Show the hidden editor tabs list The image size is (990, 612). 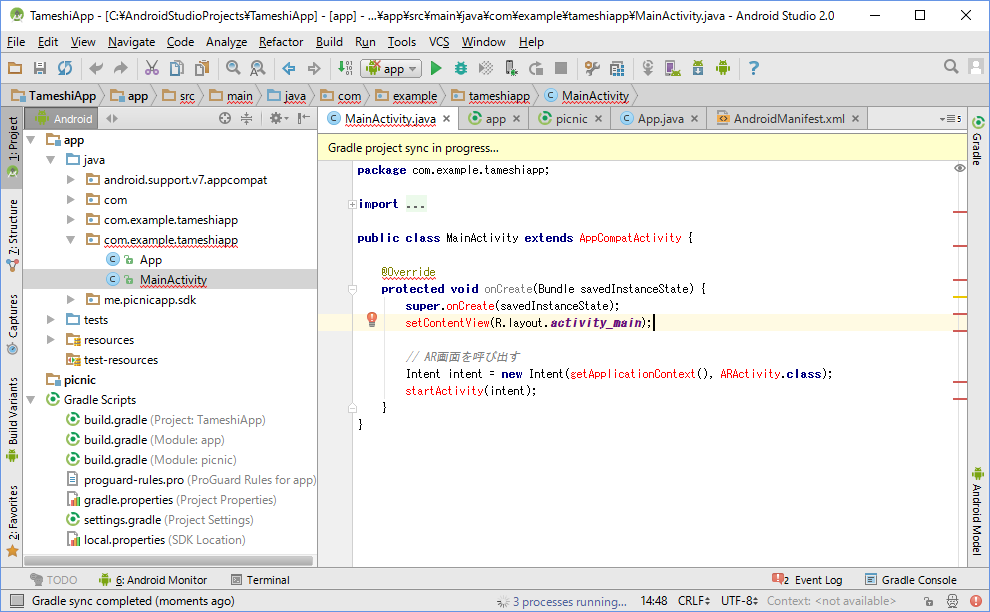[x=951, y=119]
